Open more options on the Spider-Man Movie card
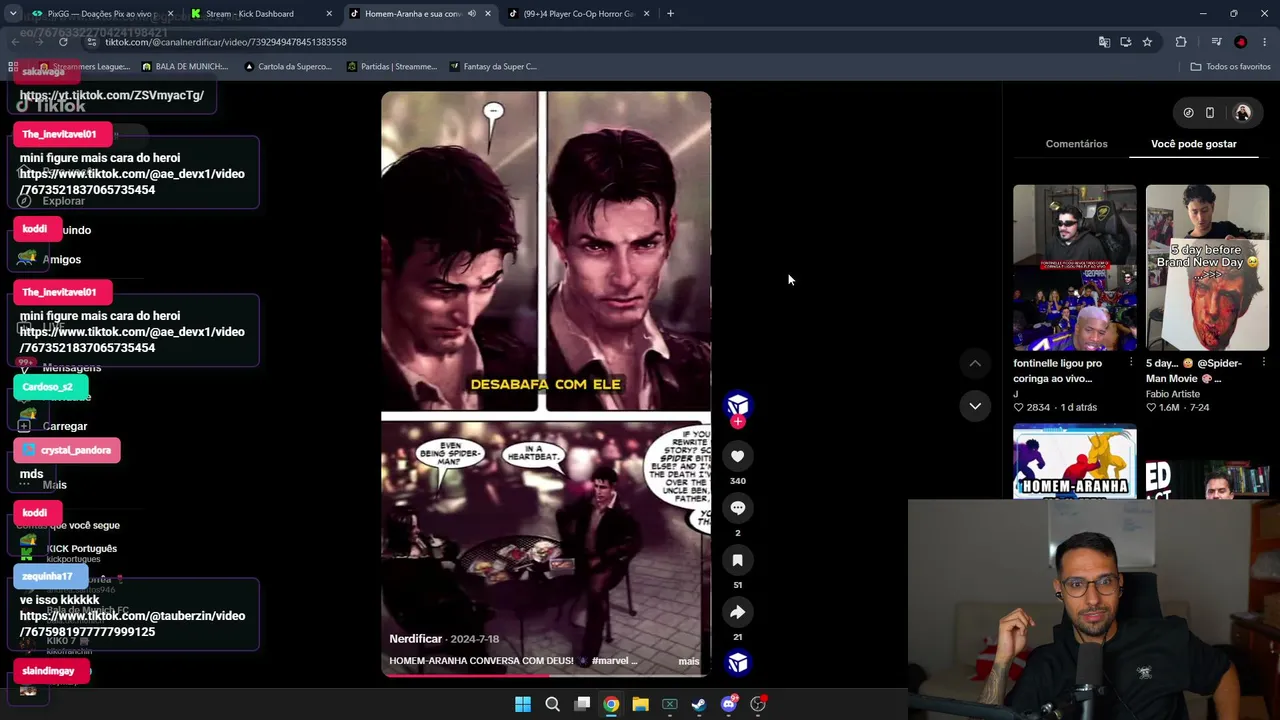This screenshot has width=1280, height=720. (x=1264, y=363)
